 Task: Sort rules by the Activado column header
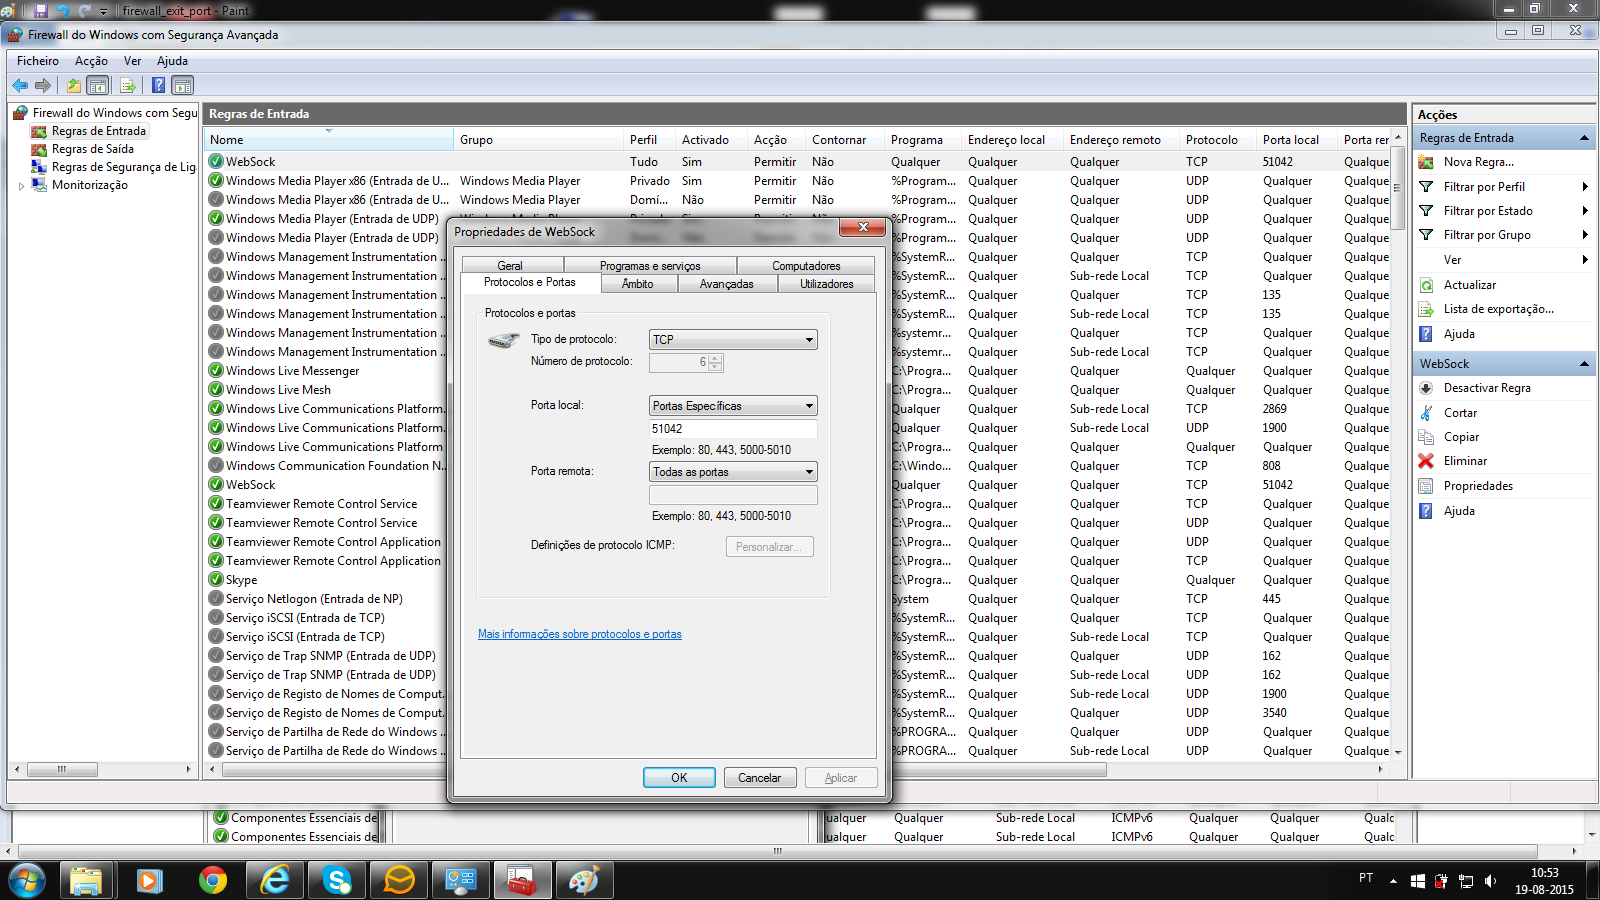(x=711, y=140)
